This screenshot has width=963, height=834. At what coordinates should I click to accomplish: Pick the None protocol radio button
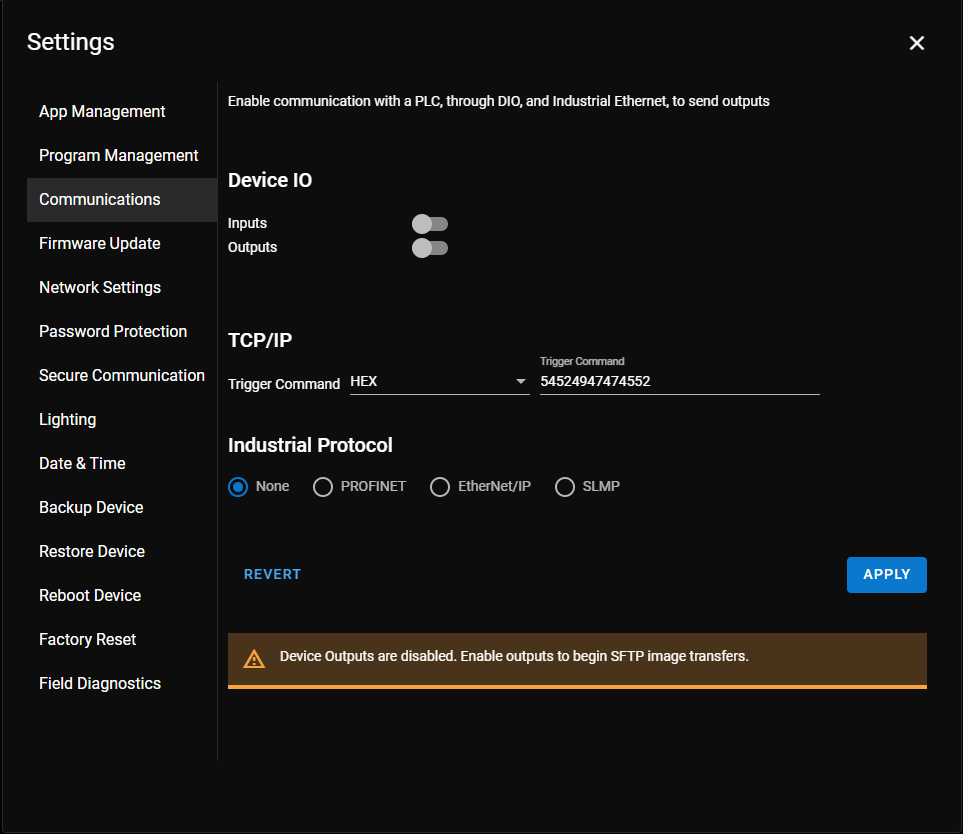[238, 487]
